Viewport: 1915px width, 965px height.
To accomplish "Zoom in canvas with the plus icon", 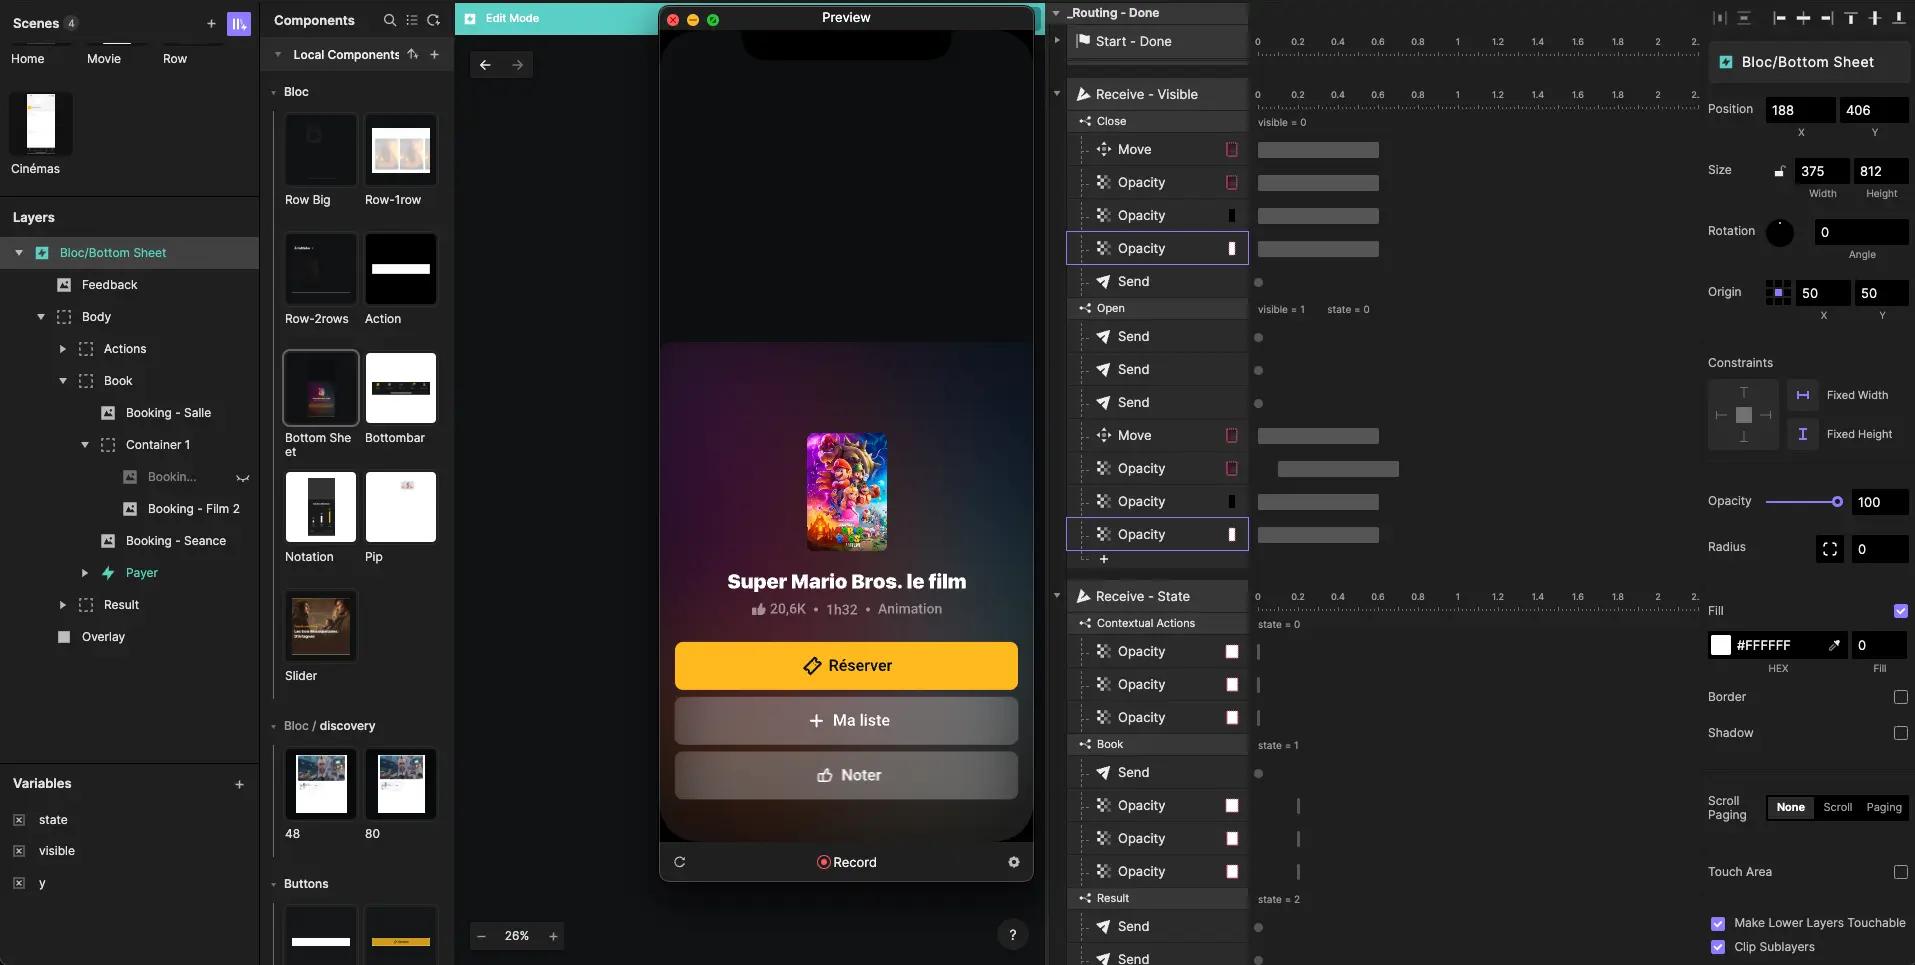I will (553, 936).
